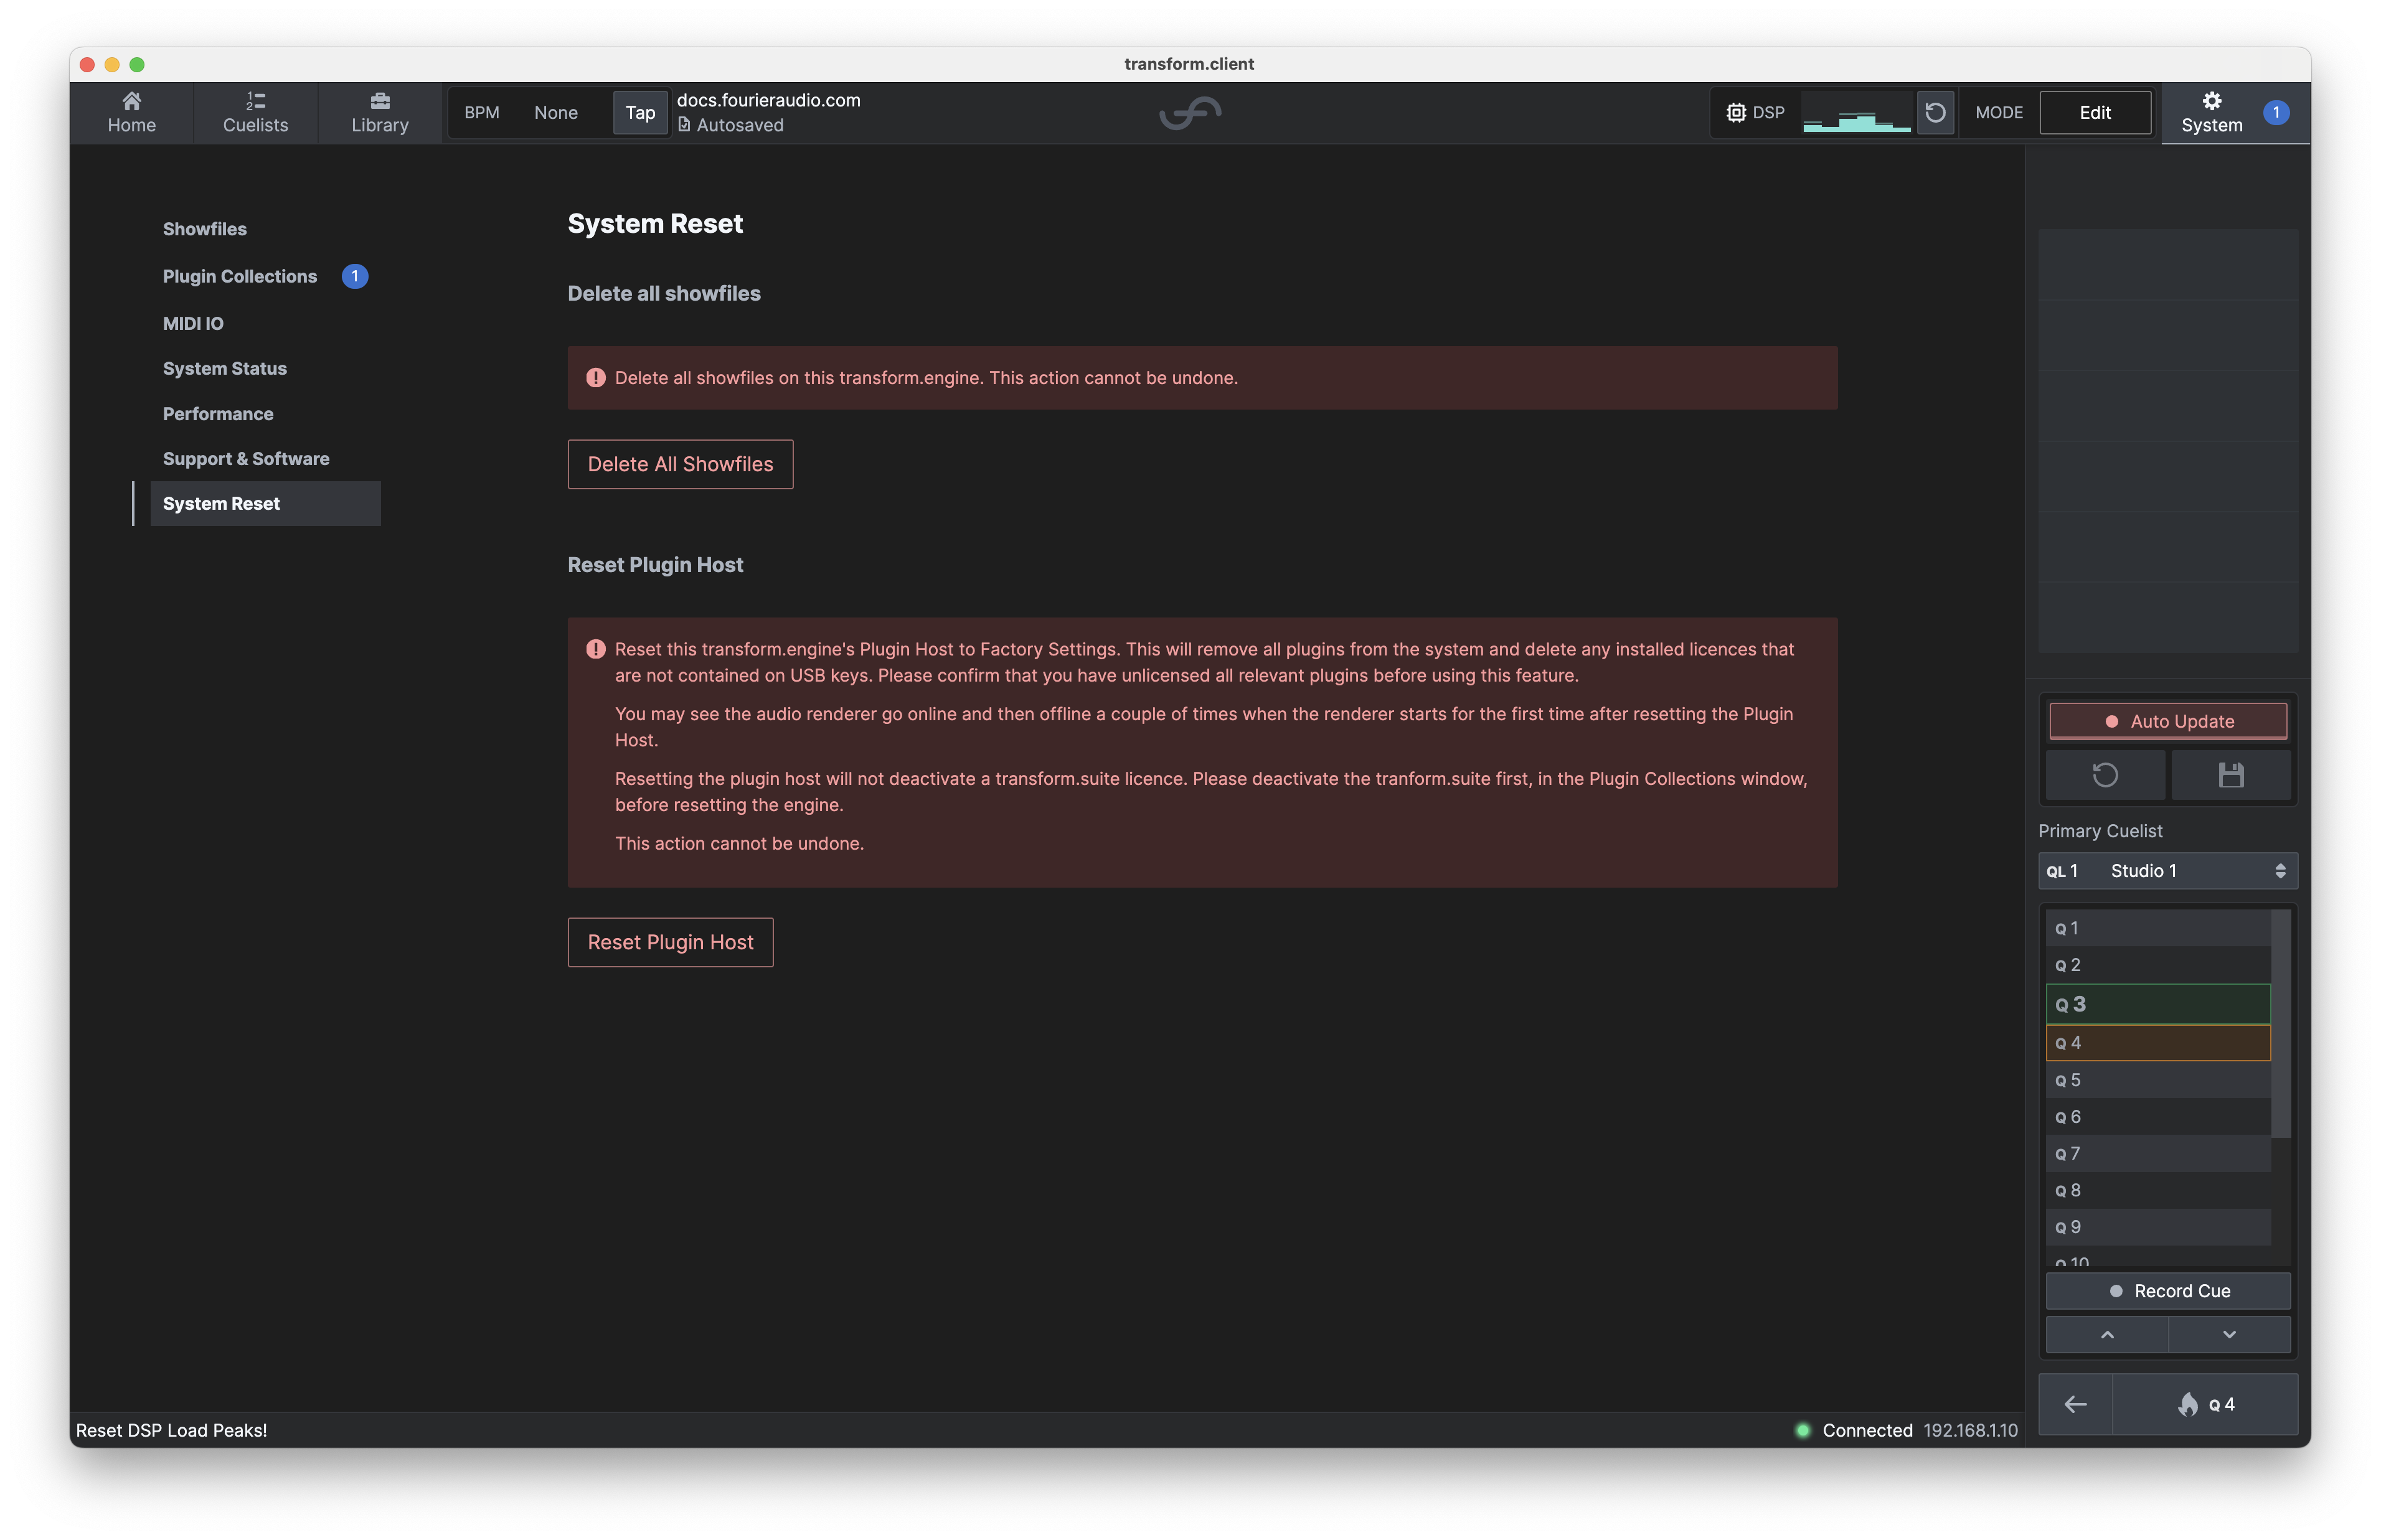Screen dimensions: 2381x1540
Task: Click the cue list scrollbar
Action: [x=2281, y=1024]
